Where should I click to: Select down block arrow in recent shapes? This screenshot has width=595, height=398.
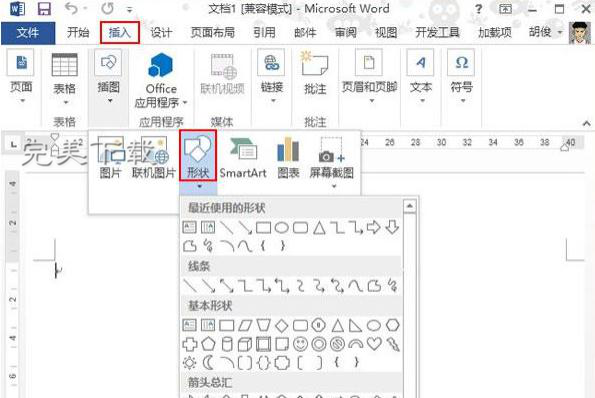[392, 227]
